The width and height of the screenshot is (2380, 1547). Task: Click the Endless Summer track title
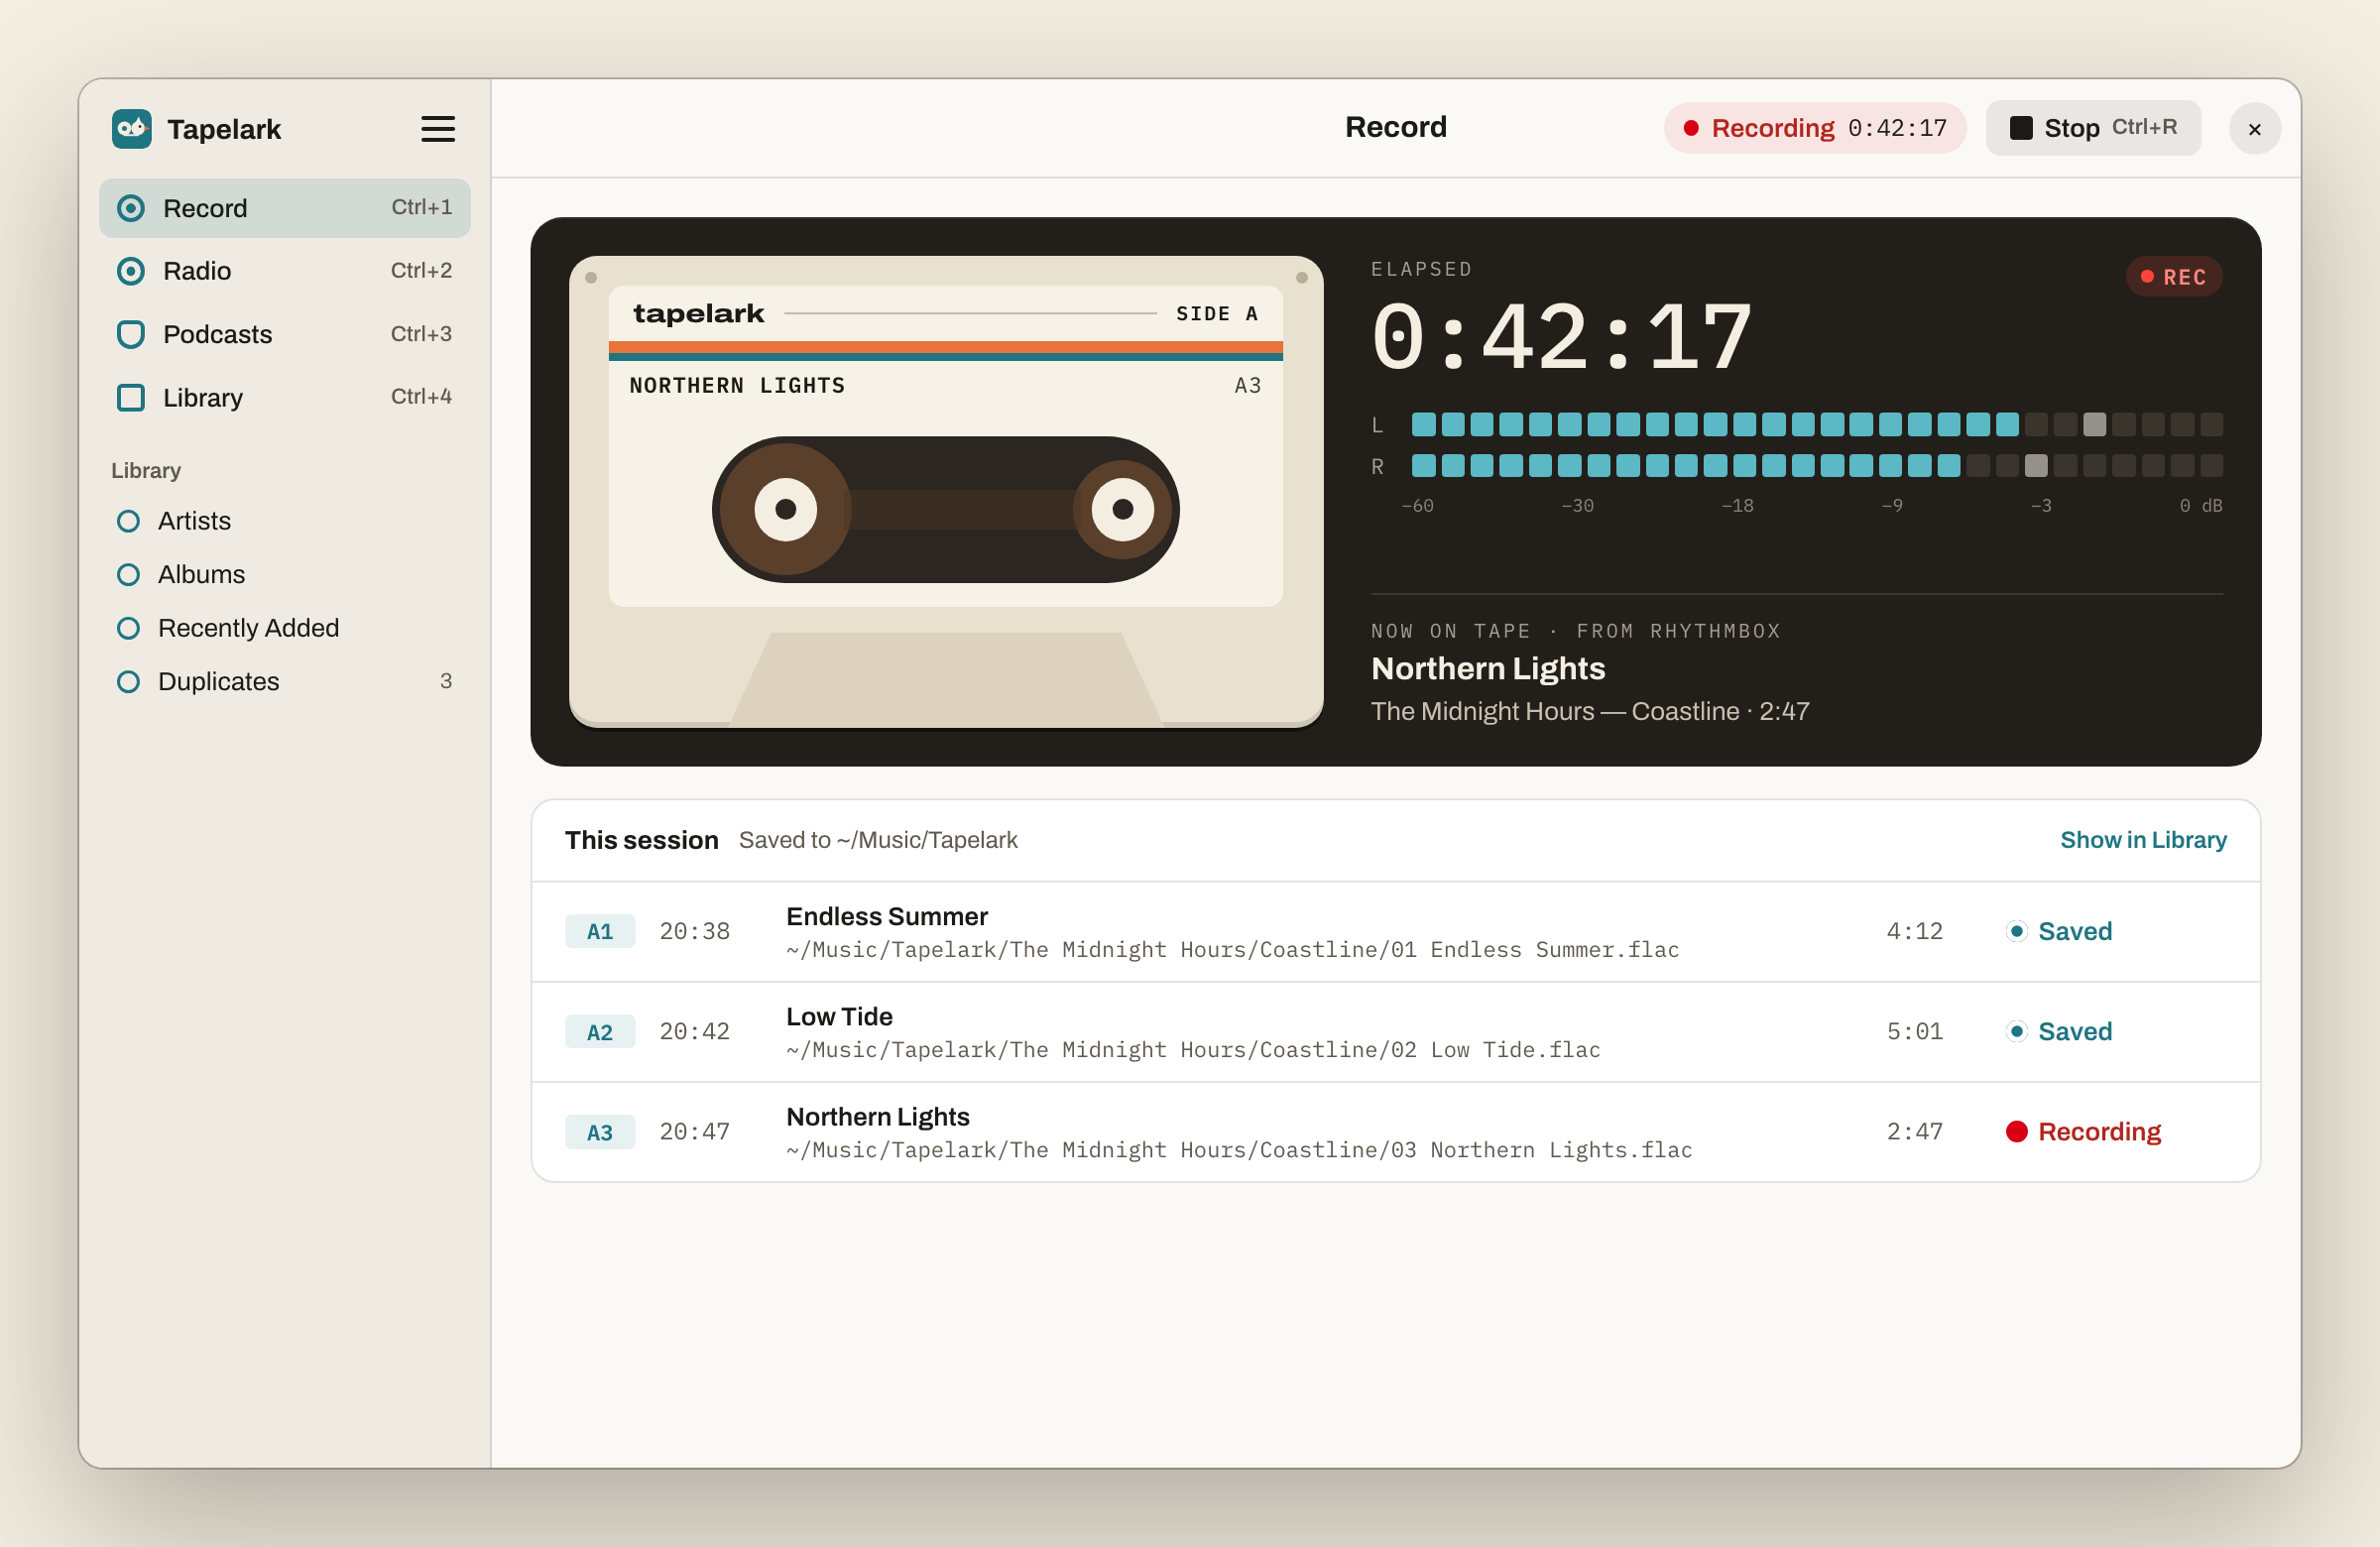pos(886,916)
